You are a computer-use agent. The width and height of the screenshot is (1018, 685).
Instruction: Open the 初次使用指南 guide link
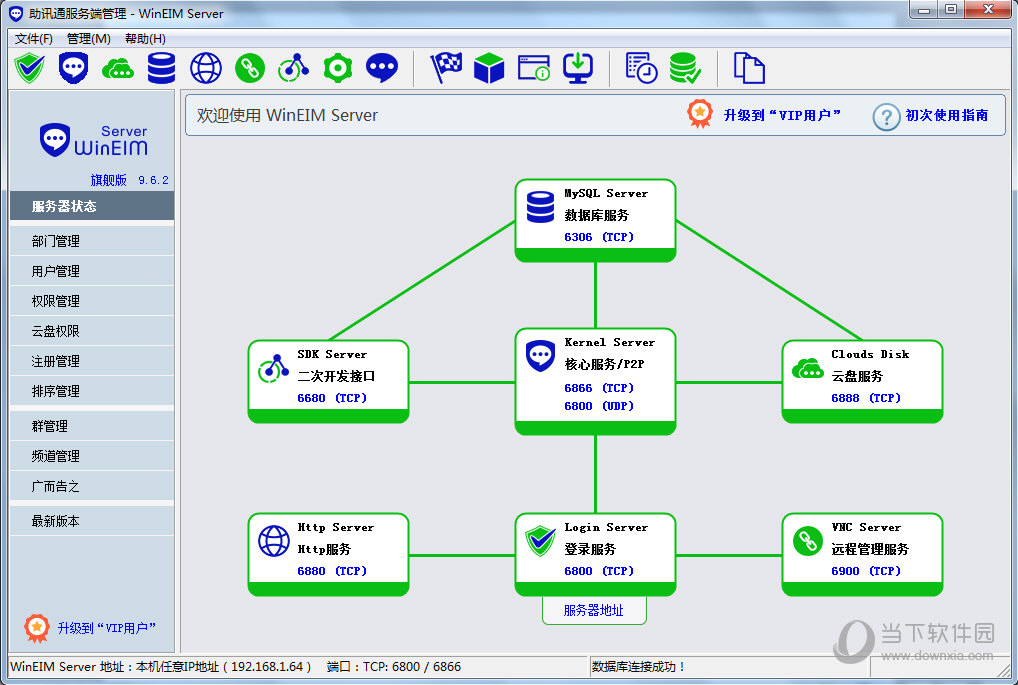click(947, 116)
